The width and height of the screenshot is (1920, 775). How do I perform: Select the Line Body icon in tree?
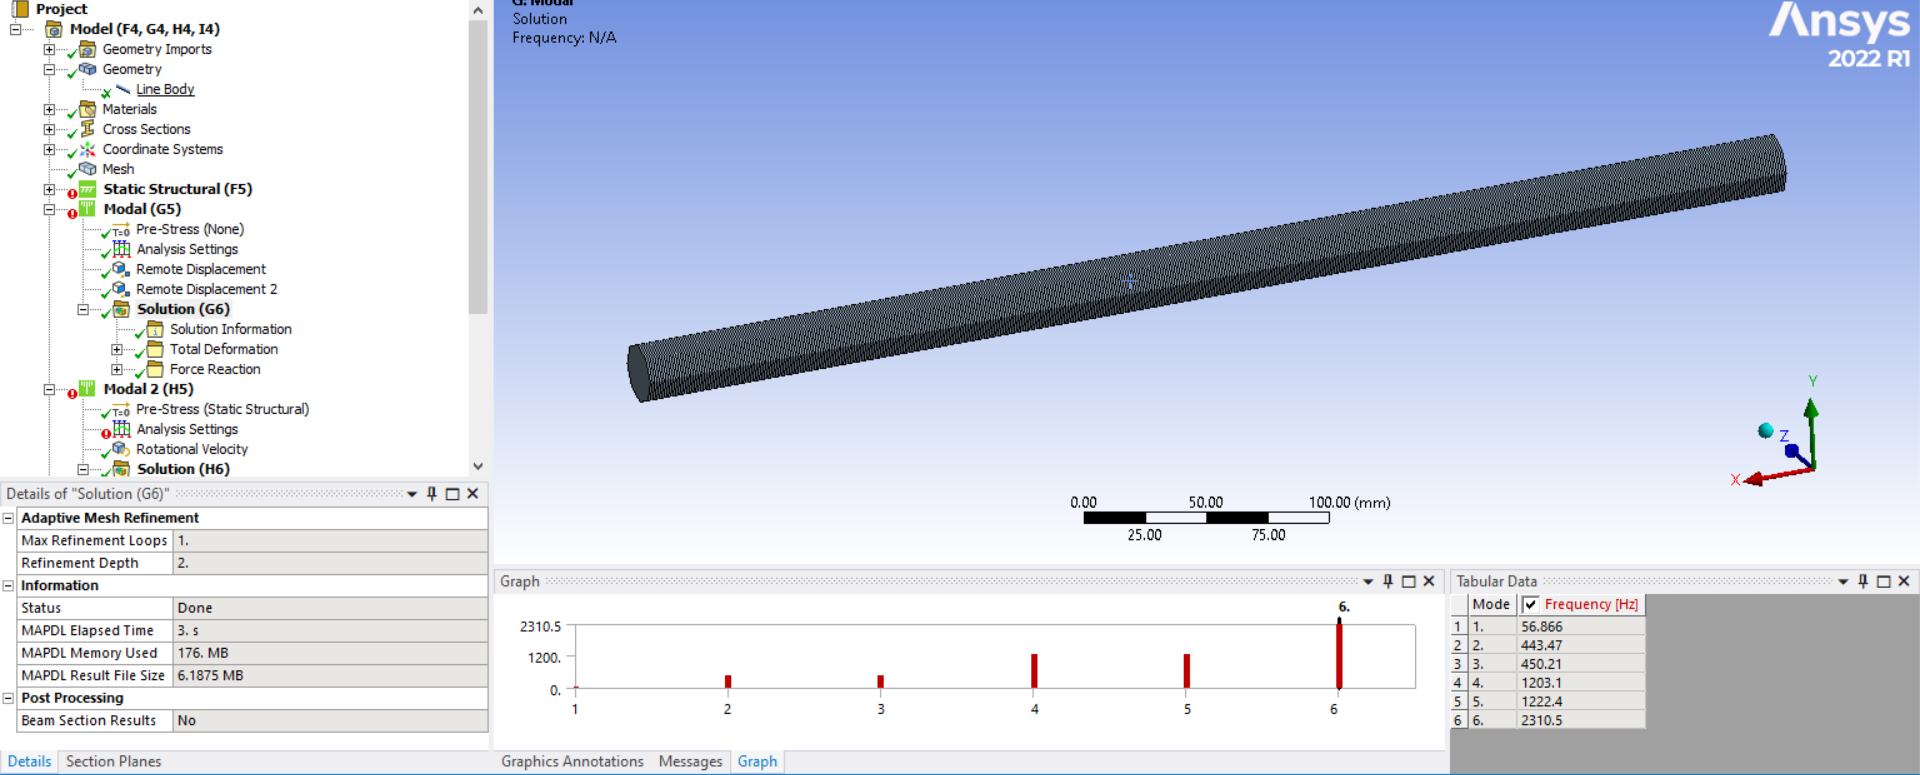pyautogui.click(x=123, y=89)
